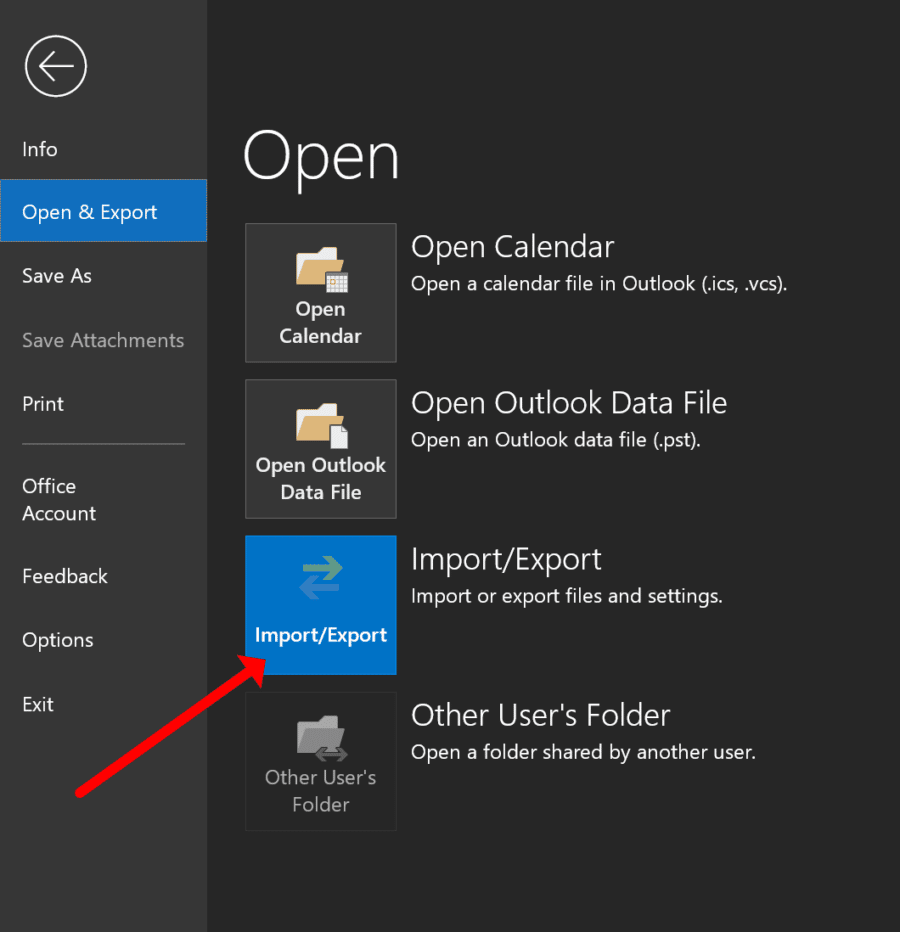Click the 'Other User's Folder' tile label
Image resolution: width=900 pixels, height=932 pixels.
320,791
